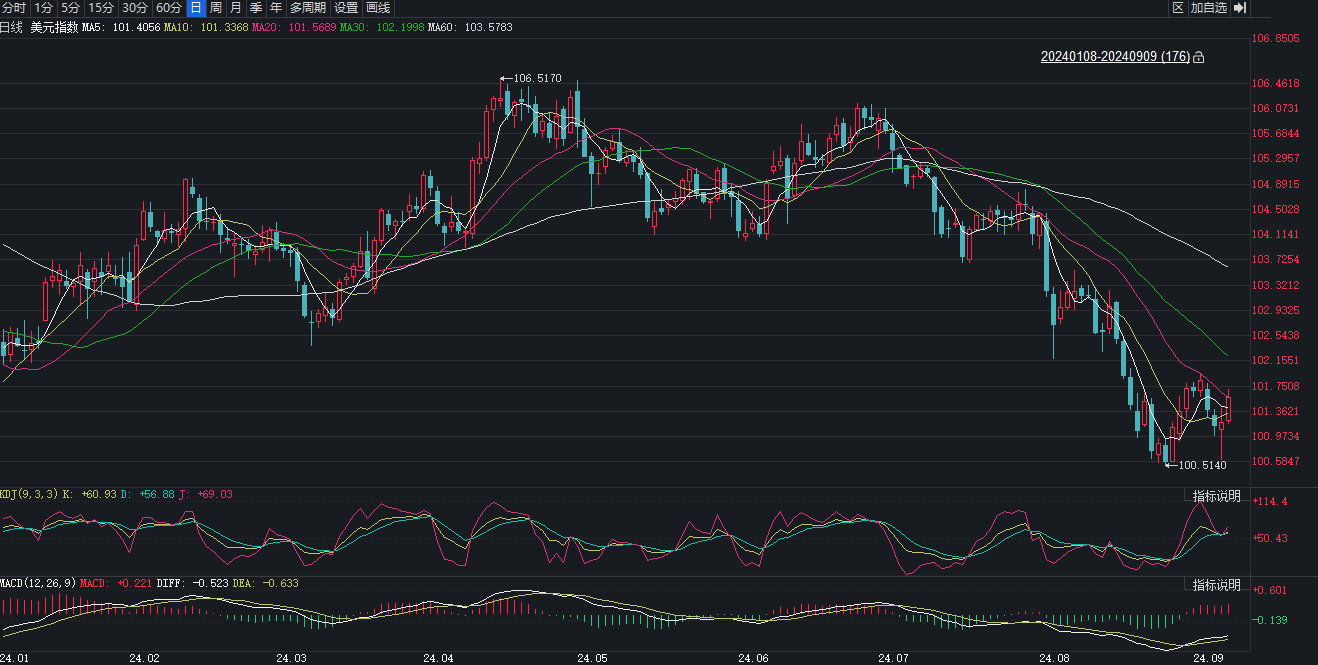Image resolution: width=1318 pixels, height=665 pixels.
Task: Open the 20240108-20240909 date range link
Action: (1116, 57)
